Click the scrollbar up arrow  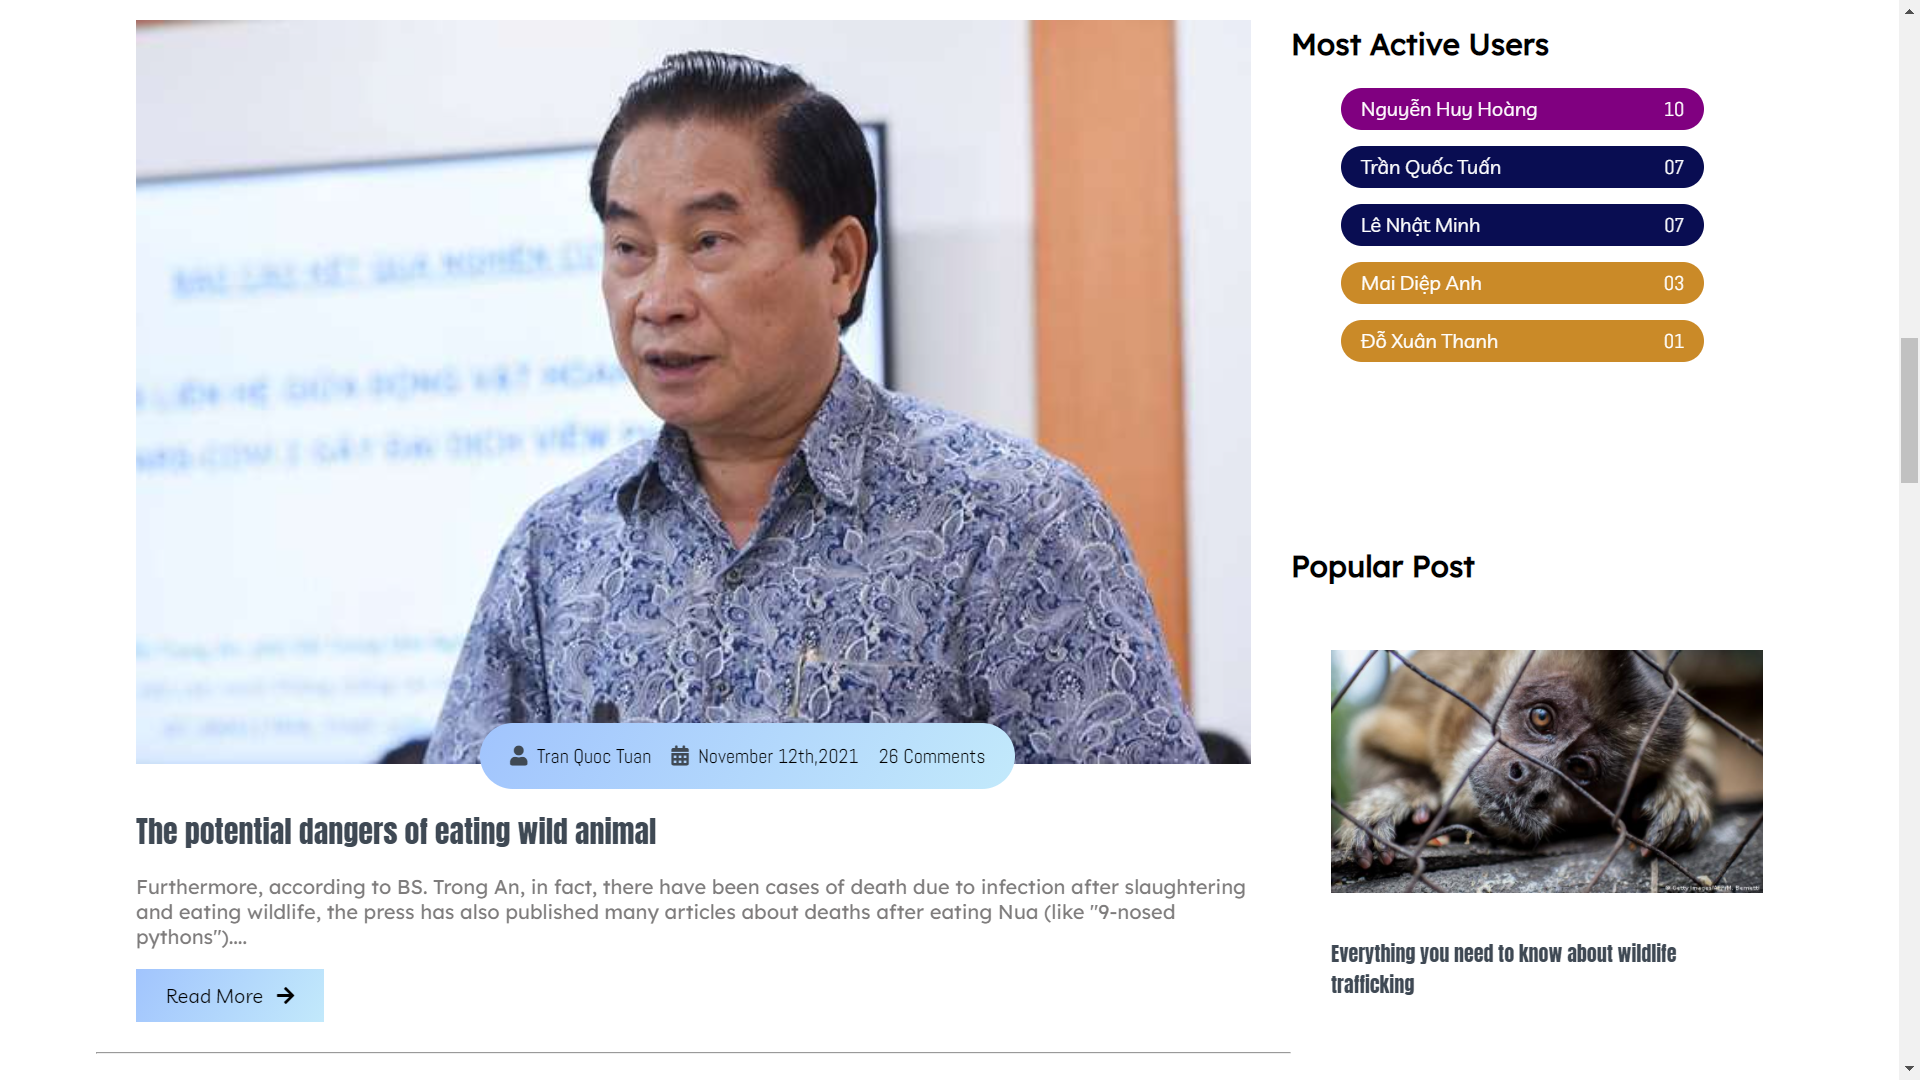[x=1910, y=9]
